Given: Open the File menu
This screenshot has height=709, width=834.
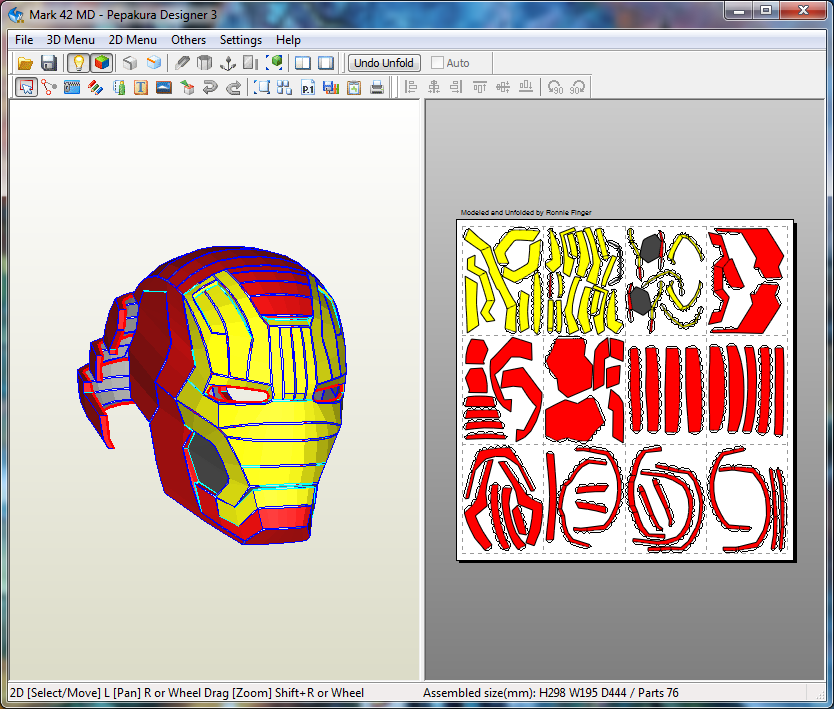Looking at the screenshot, I should [24, 40].
